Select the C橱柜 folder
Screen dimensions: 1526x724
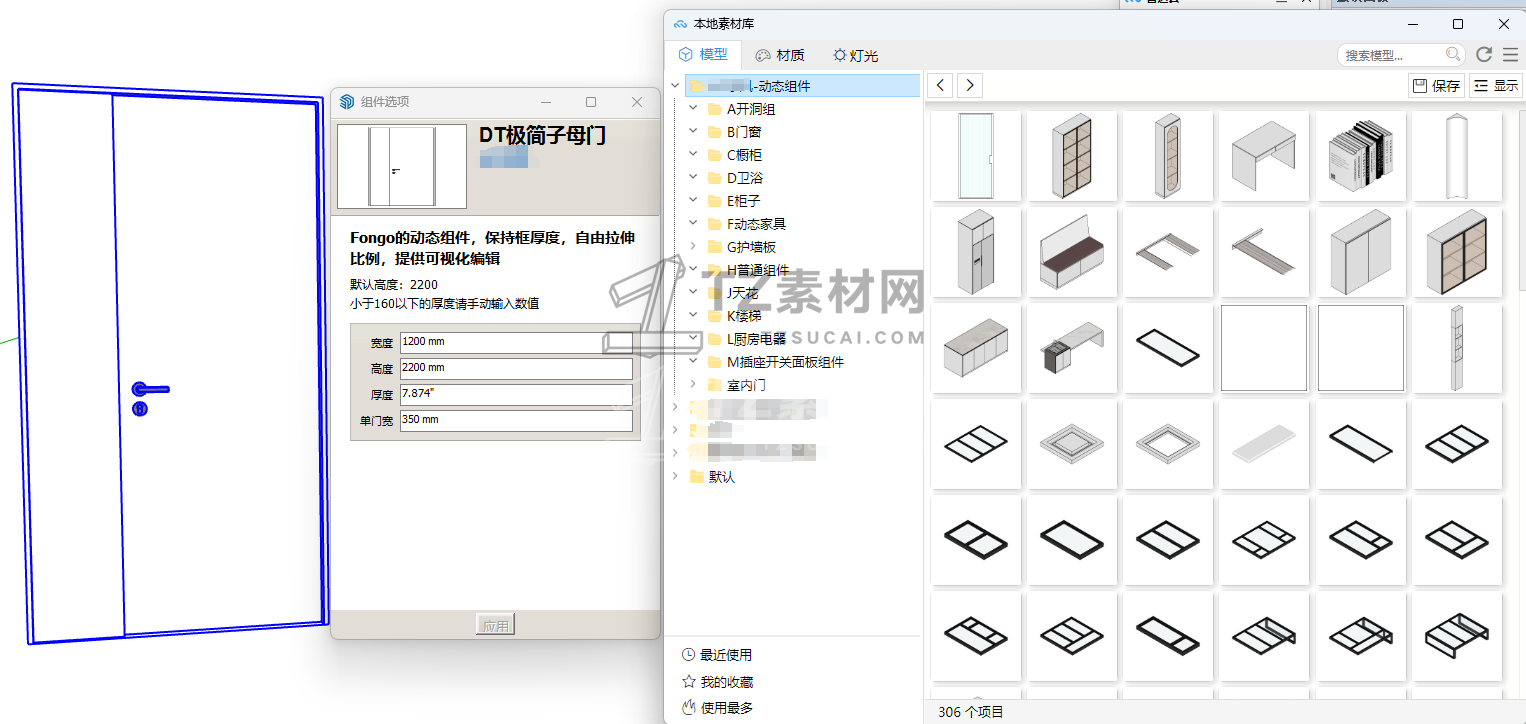coord(734,155)
